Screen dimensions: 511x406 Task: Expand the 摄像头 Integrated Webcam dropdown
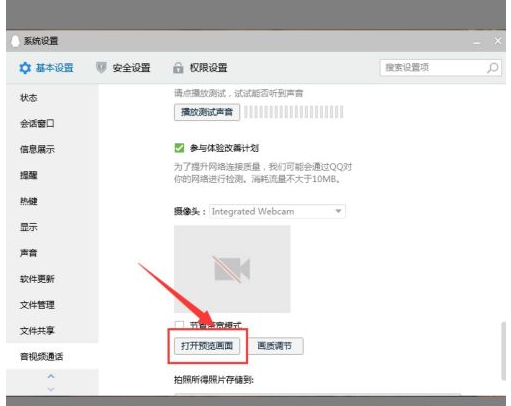point(277,211)
